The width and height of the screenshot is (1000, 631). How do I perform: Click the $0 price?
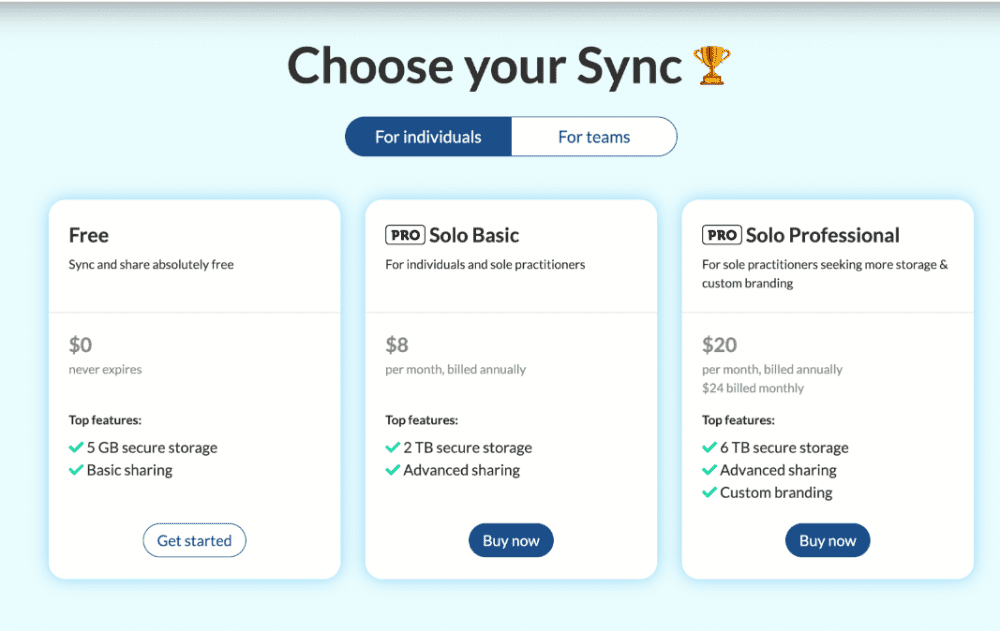[80, 345]
